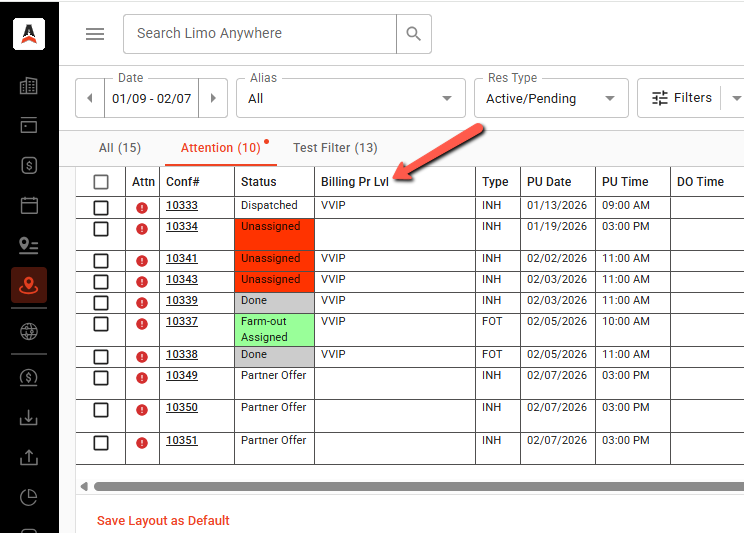Click the horizontal scrollbar under the table
The image size is (744, 533).
[400, 487]
